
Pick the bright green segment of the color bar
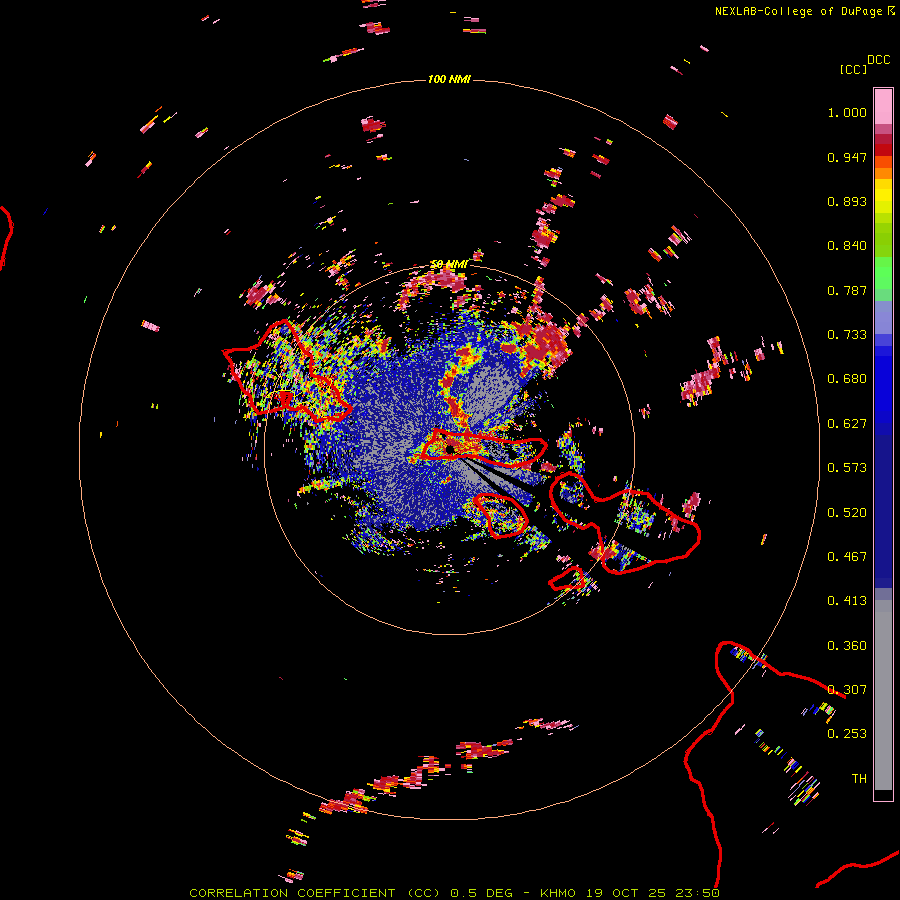pyautogui.click(x=883, y=273)
